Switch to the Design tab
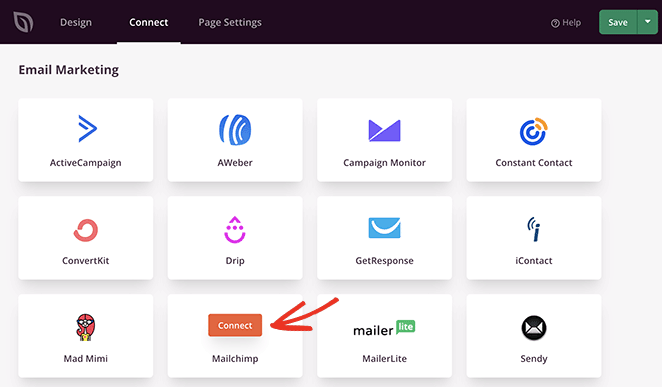This screenshot has width=662, height=387. point(76,22)
